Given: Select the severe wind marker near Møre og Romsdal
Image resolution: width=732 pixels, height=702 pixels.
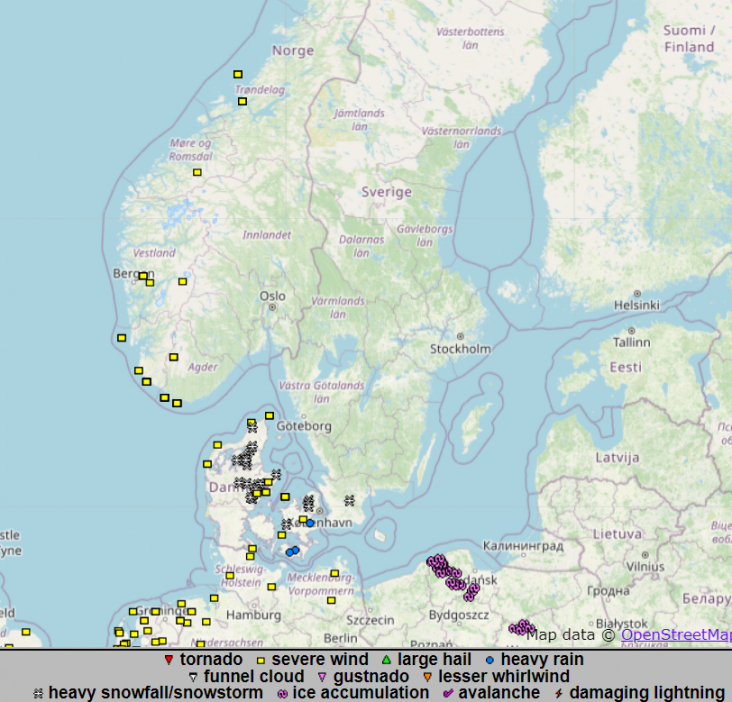Looking at the screenshot, I should pyautogui.click(x=197, y=172).
